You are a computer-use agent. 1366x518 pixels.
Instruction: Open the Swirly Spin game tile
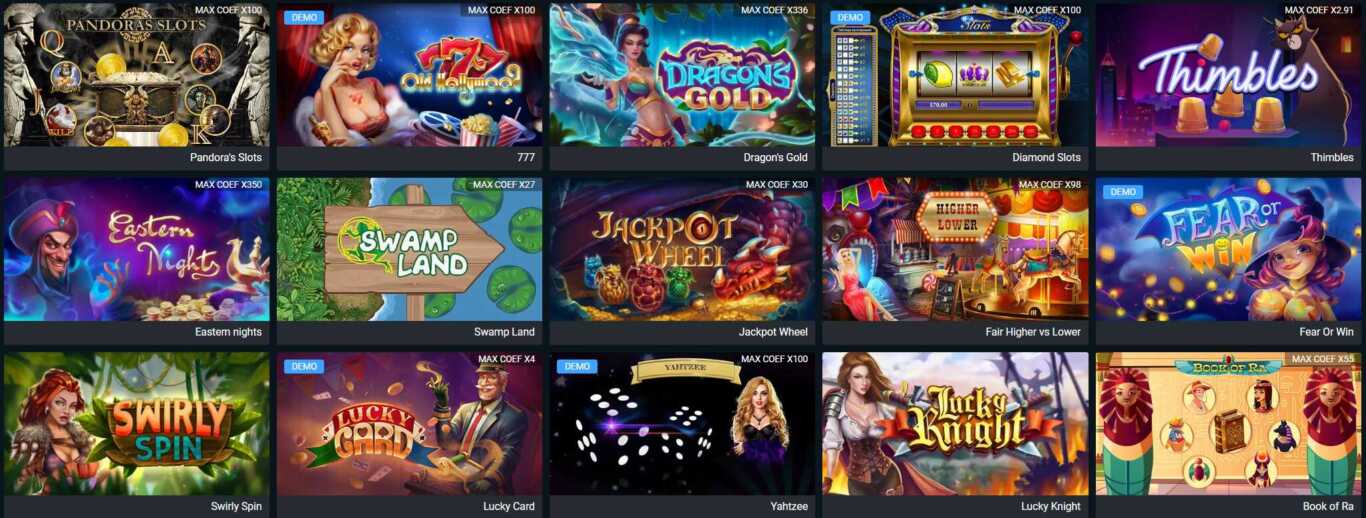pos(136,423)
